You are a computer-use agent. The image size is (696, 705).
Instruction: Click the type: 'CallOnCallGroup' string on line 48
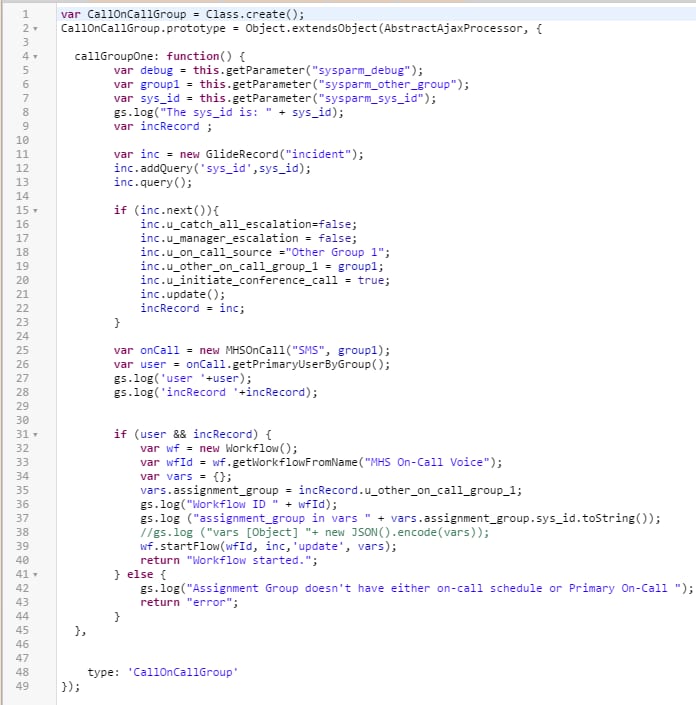[x=183, y=672]
